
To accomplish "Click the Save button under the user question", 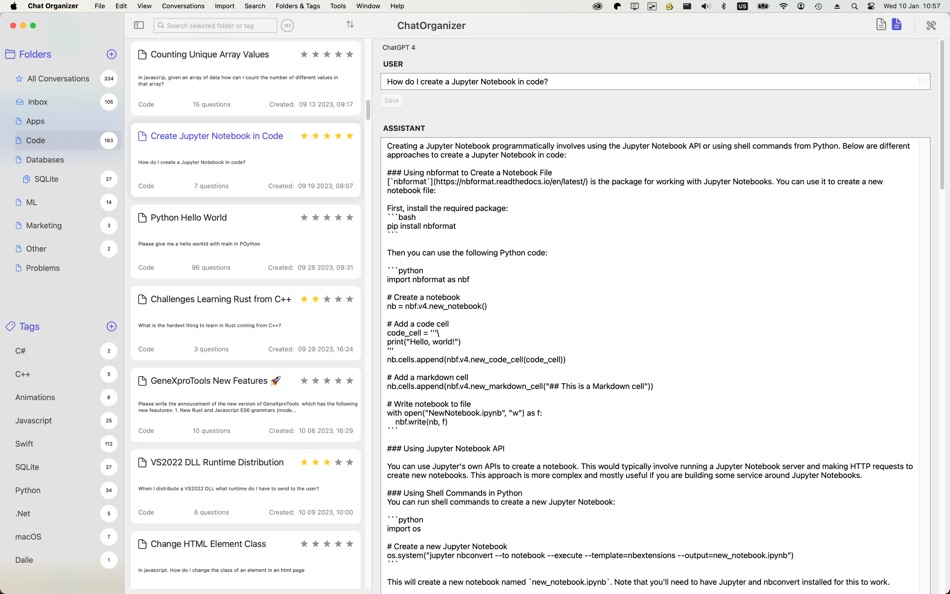I will 390,100.
